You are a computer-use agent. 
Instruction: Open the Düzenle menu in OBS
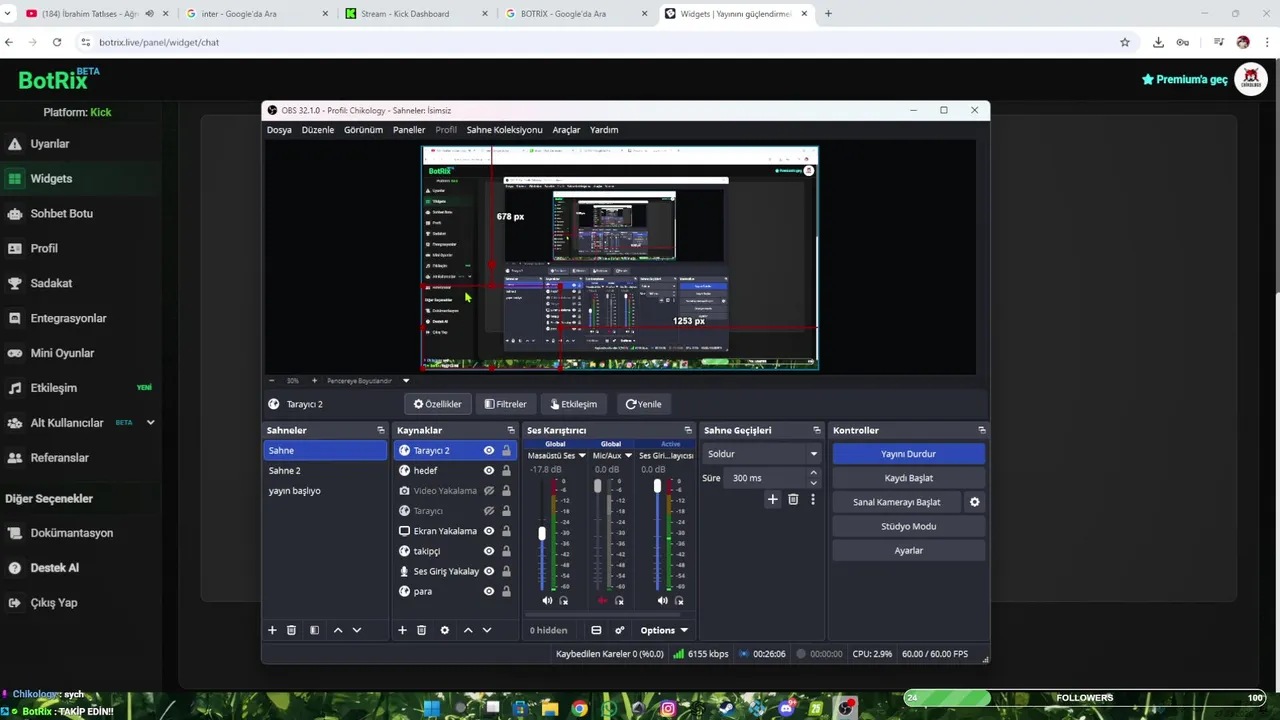tap(318, 130)
